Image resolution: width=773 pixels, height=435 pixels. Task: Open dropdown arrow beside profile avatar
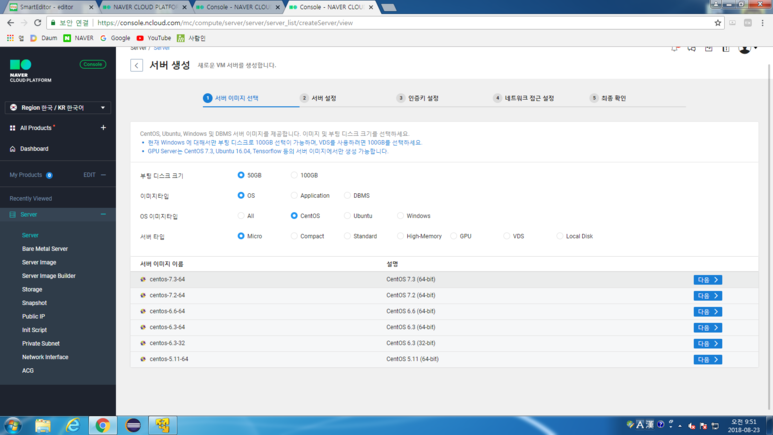755,48
